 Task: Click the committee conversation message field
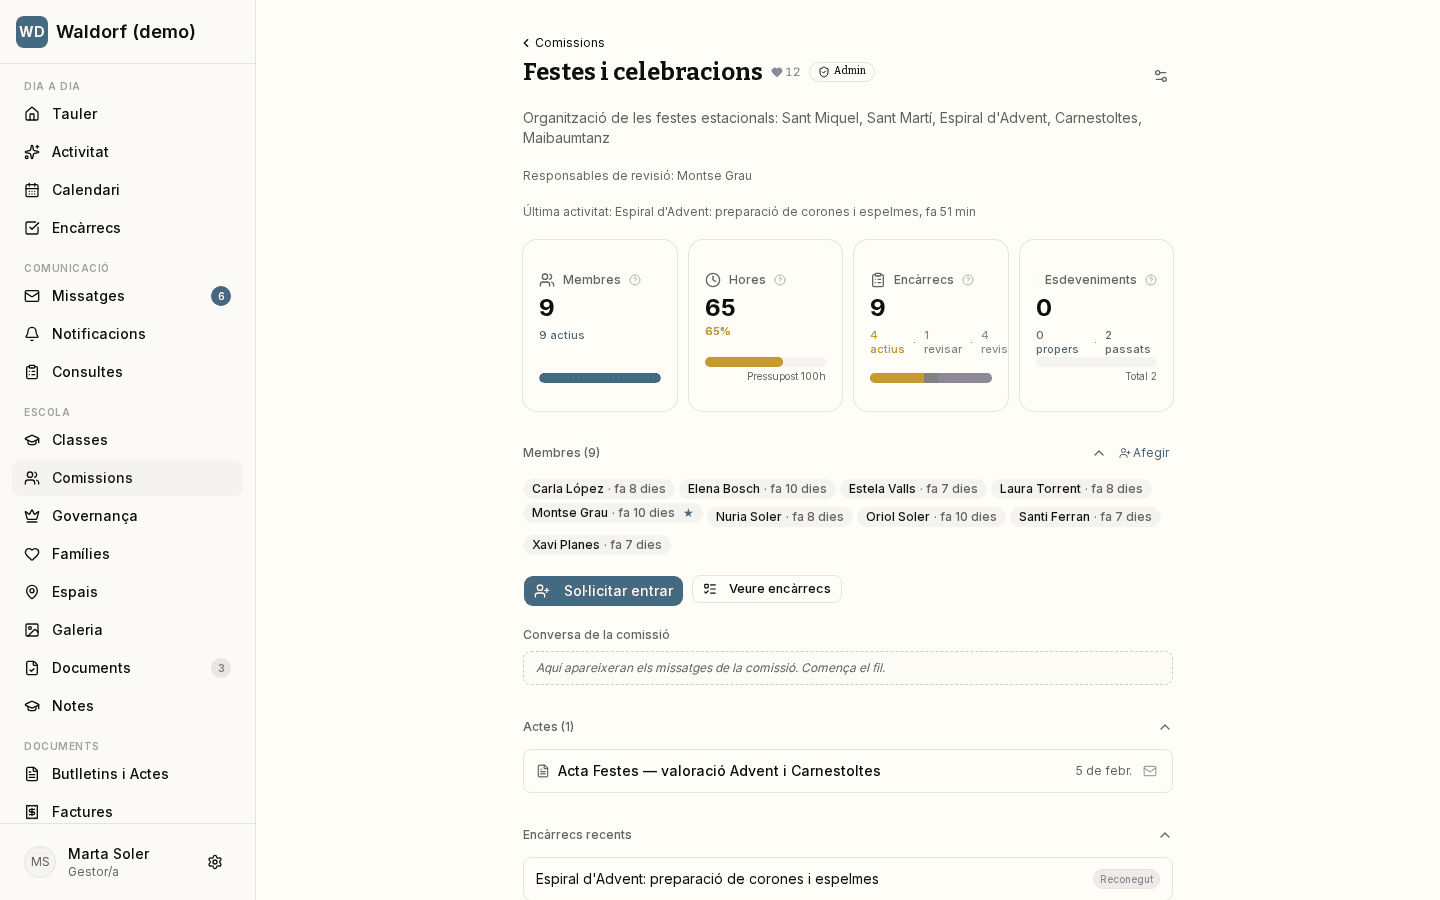[848, 668]
